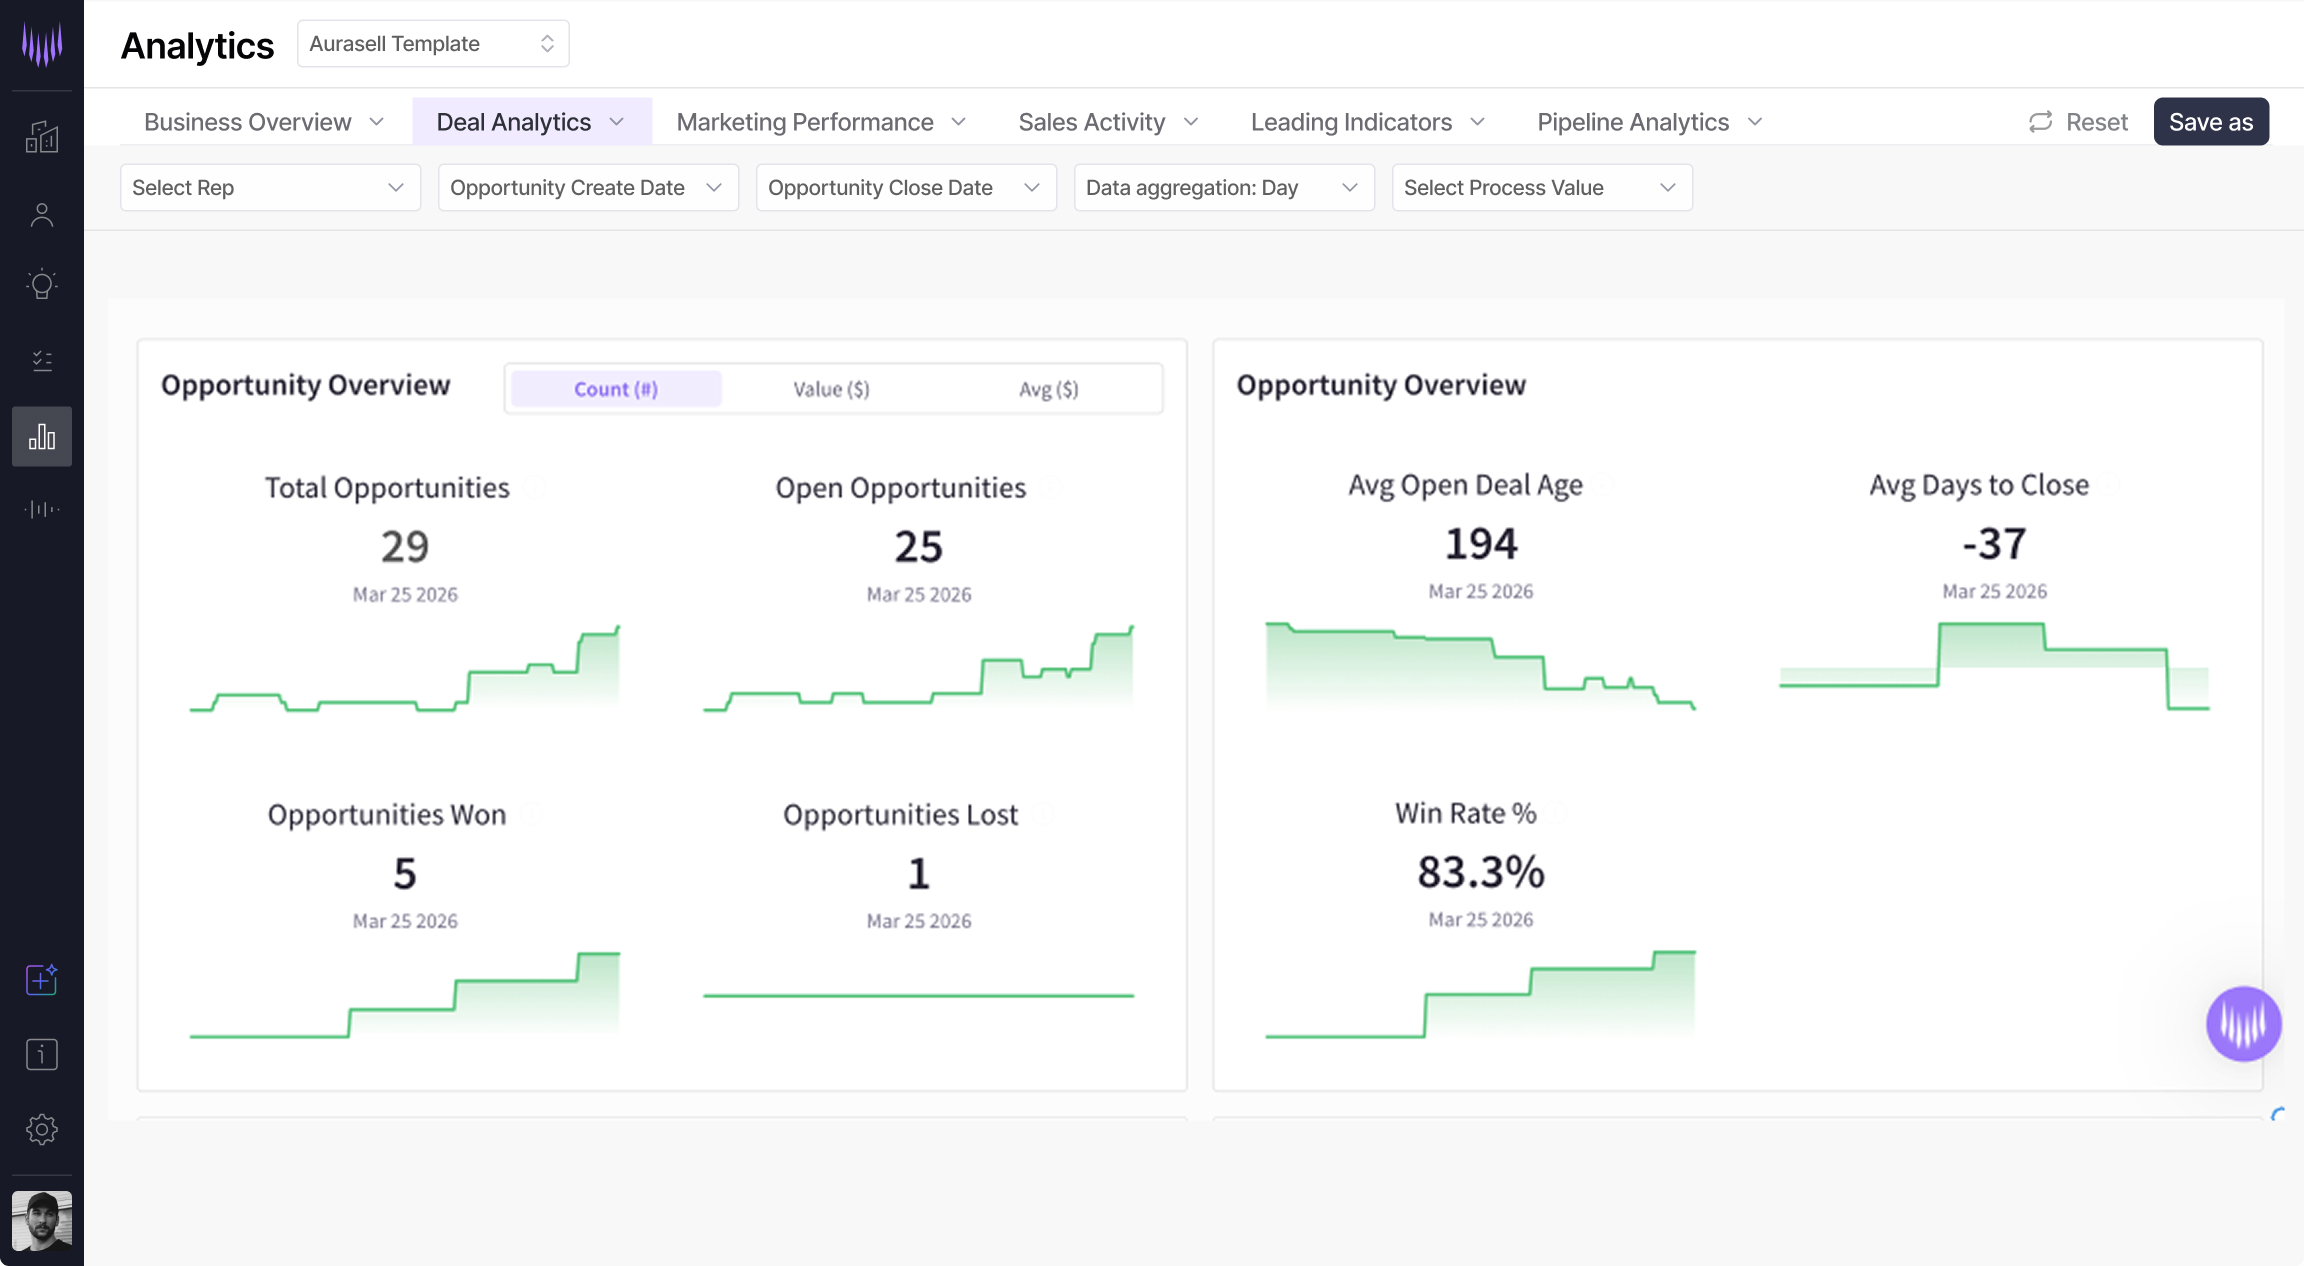Switch overview to Count (#) view

click(616, 389)
